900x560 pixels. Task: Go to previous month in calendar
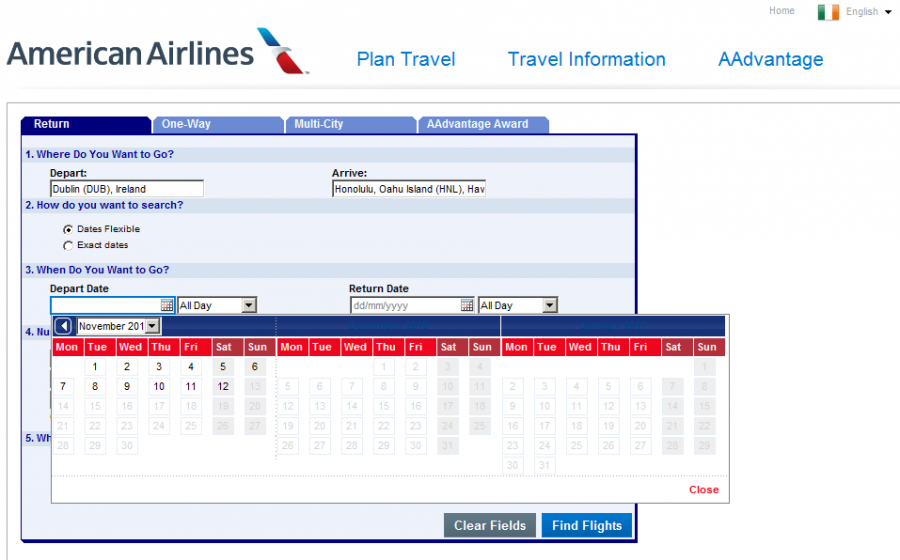coord(64,326)
